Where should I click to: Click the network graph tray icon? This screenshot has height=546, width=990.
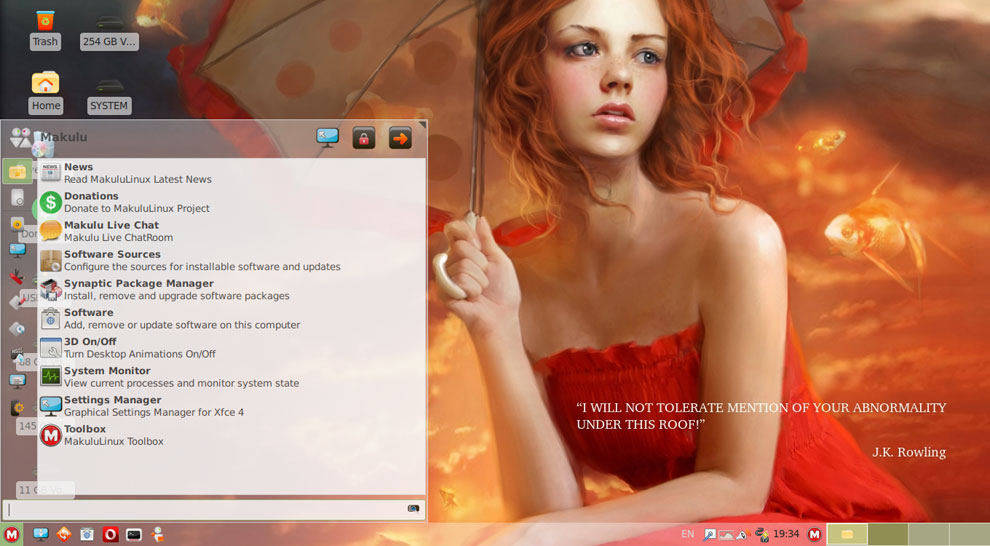[x=726, y=535]
